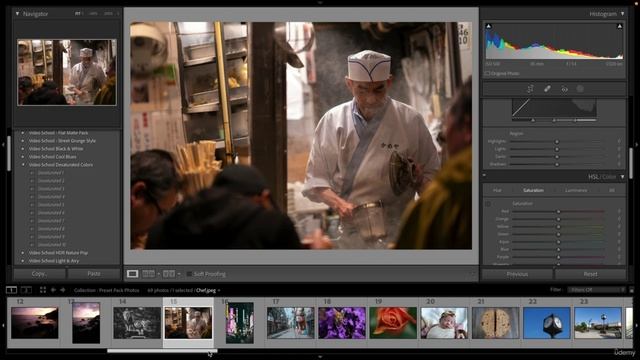Click filmstrip horizontal scrollbar
Image resolution: width=640 pixels, height=360 pixels.
point(162,351)
